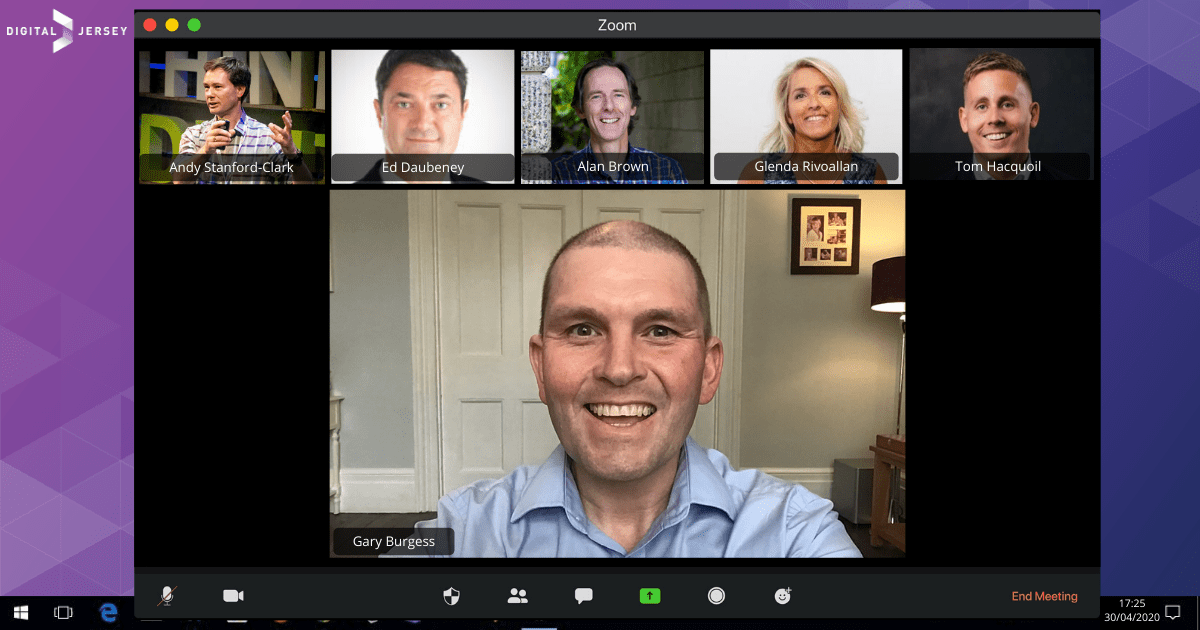Select Alan Brown's video thumbnail
1200x630 pixels.
pos(612,116)
